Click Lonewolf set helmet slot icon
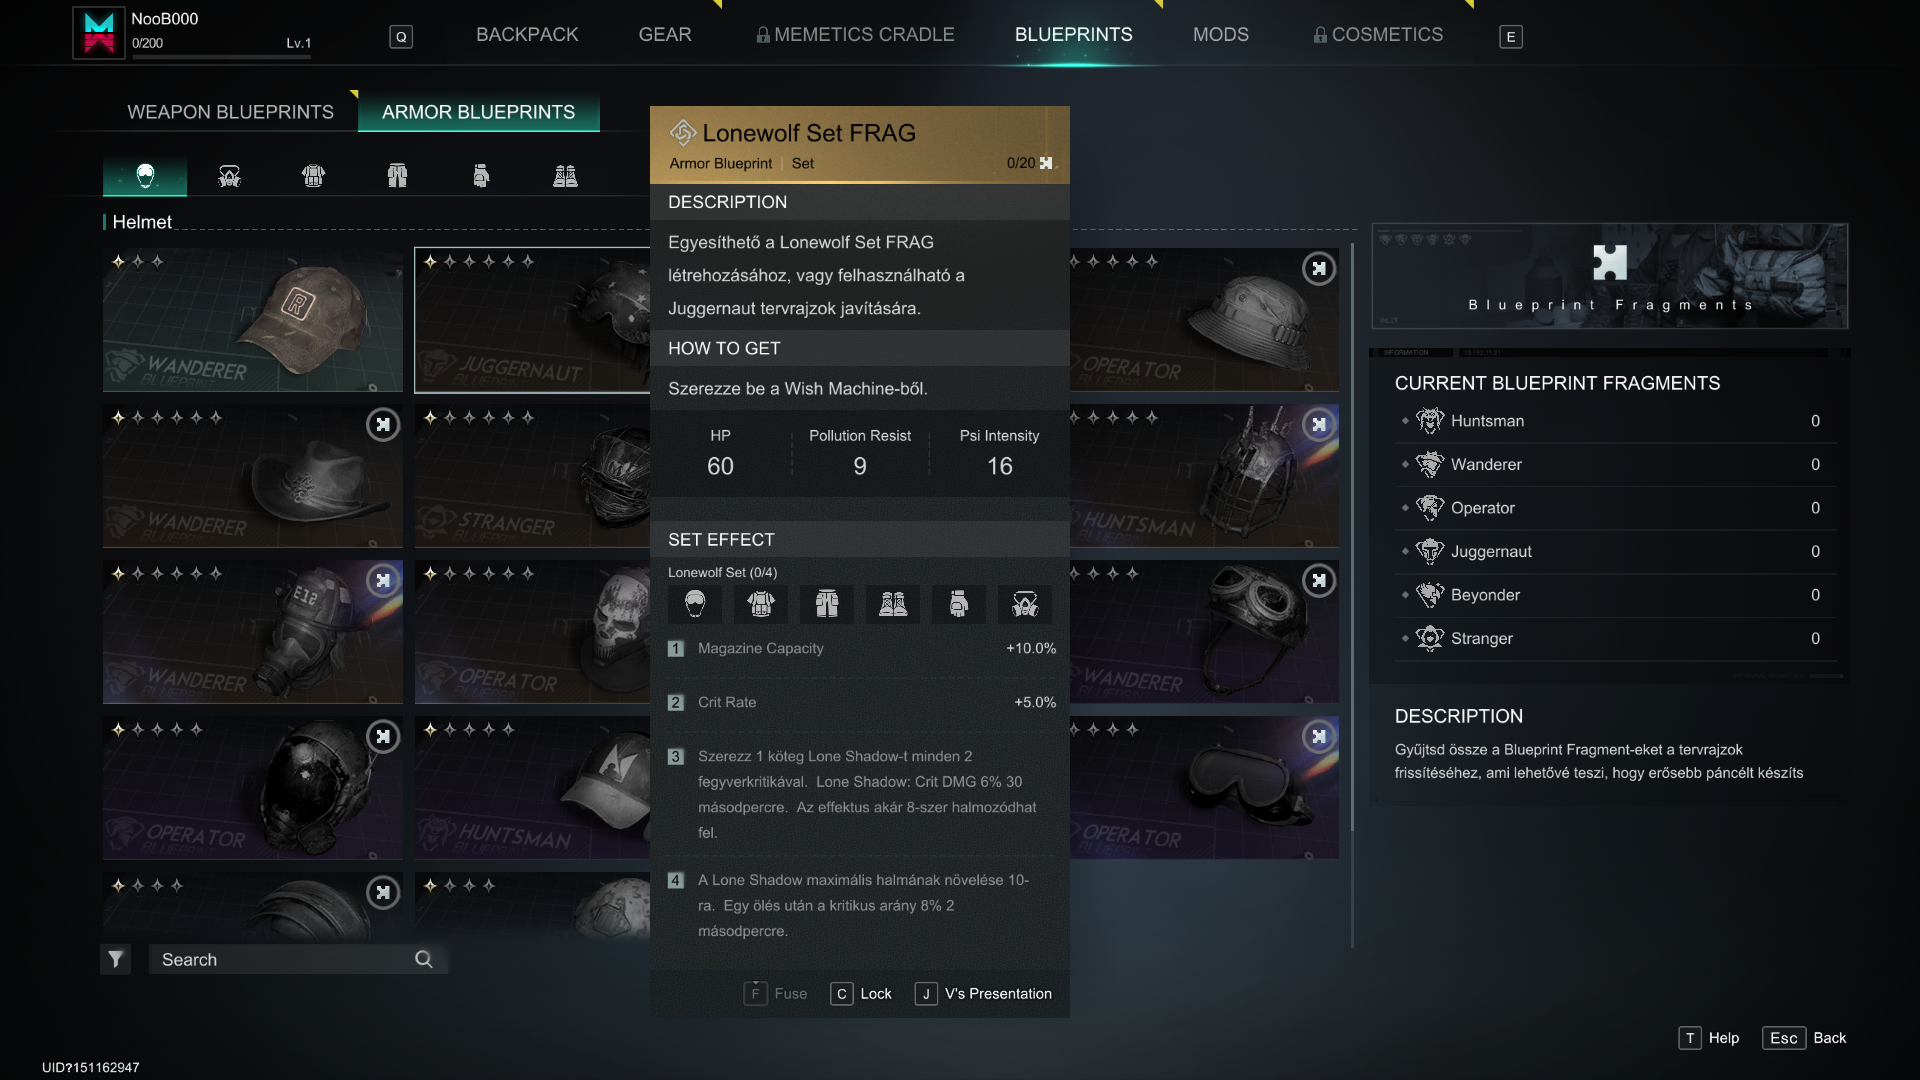 click(695, 604)
